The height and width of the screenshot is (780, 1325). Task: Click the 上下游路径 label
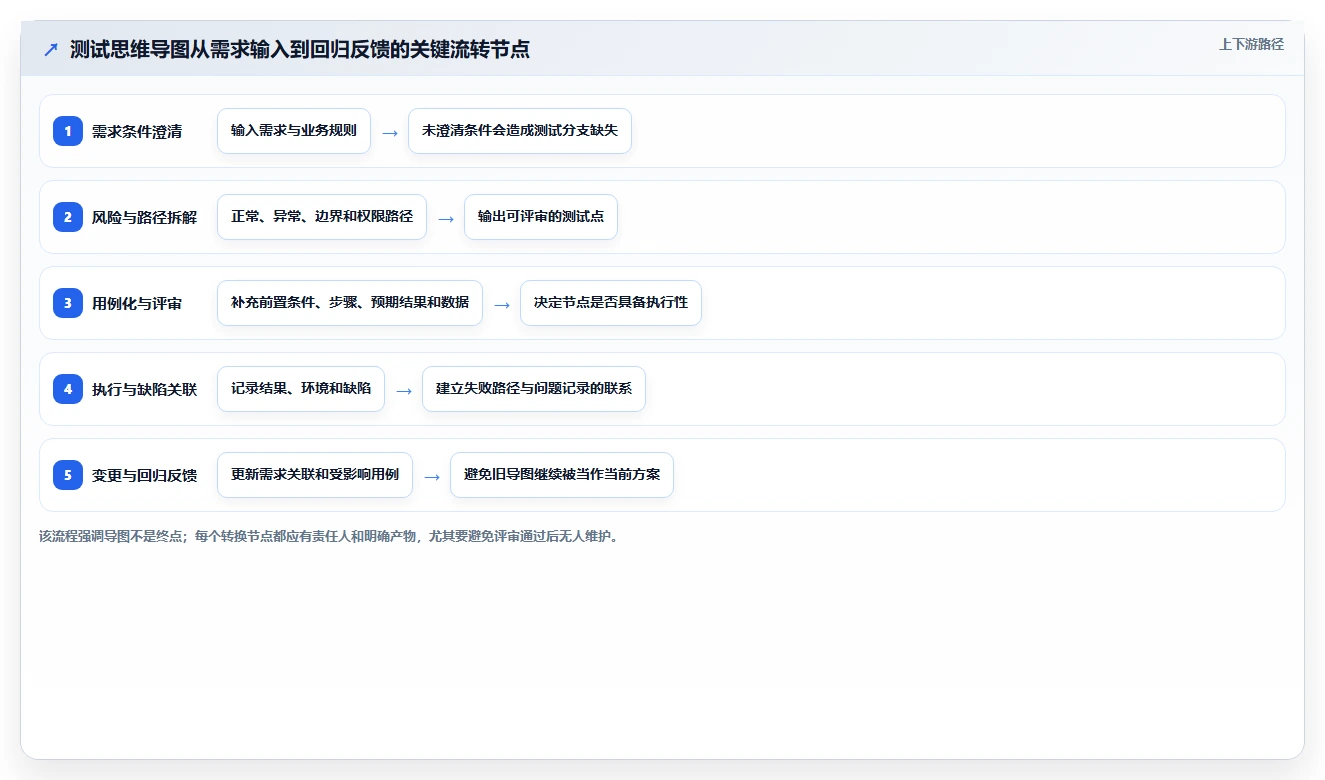[1251, 44]
